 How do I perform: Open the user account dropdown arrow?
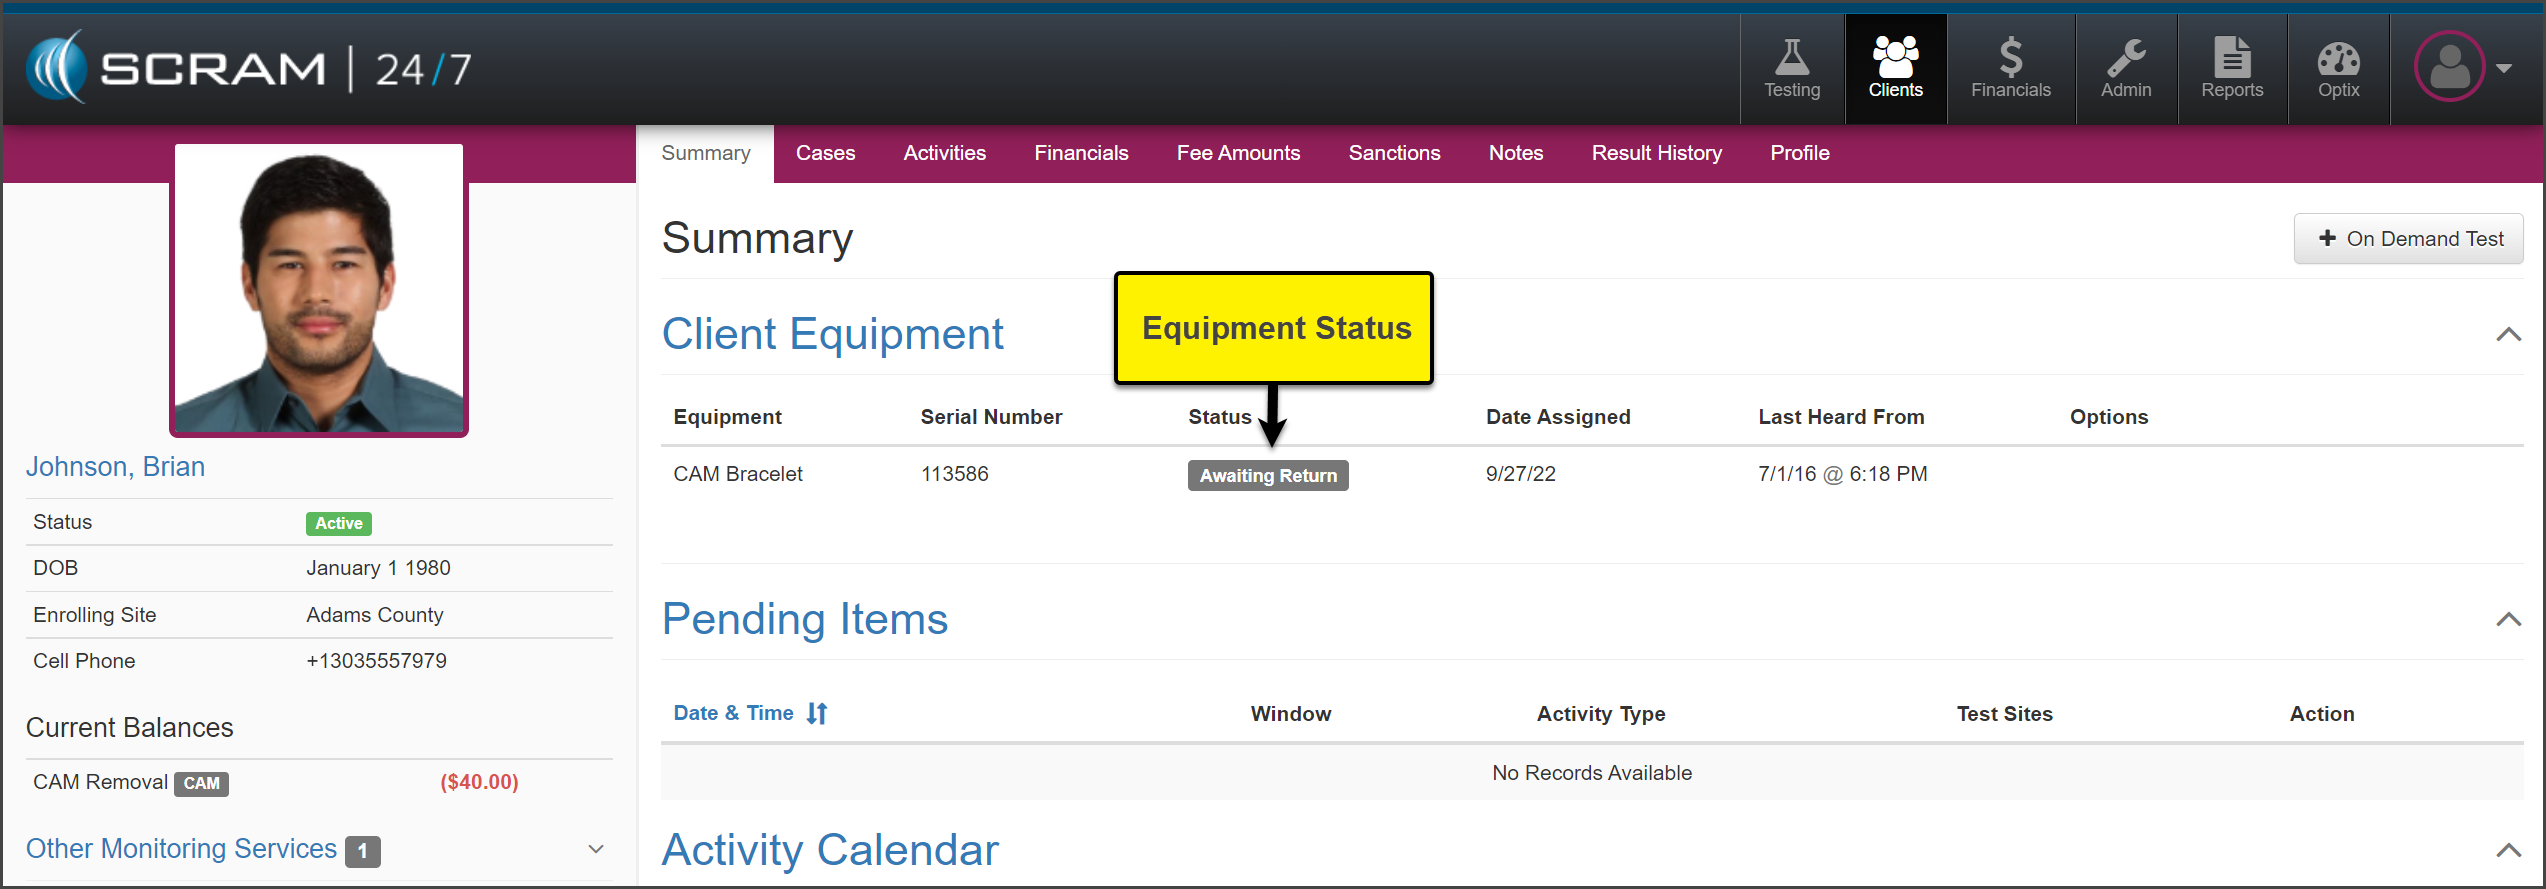2504,68
